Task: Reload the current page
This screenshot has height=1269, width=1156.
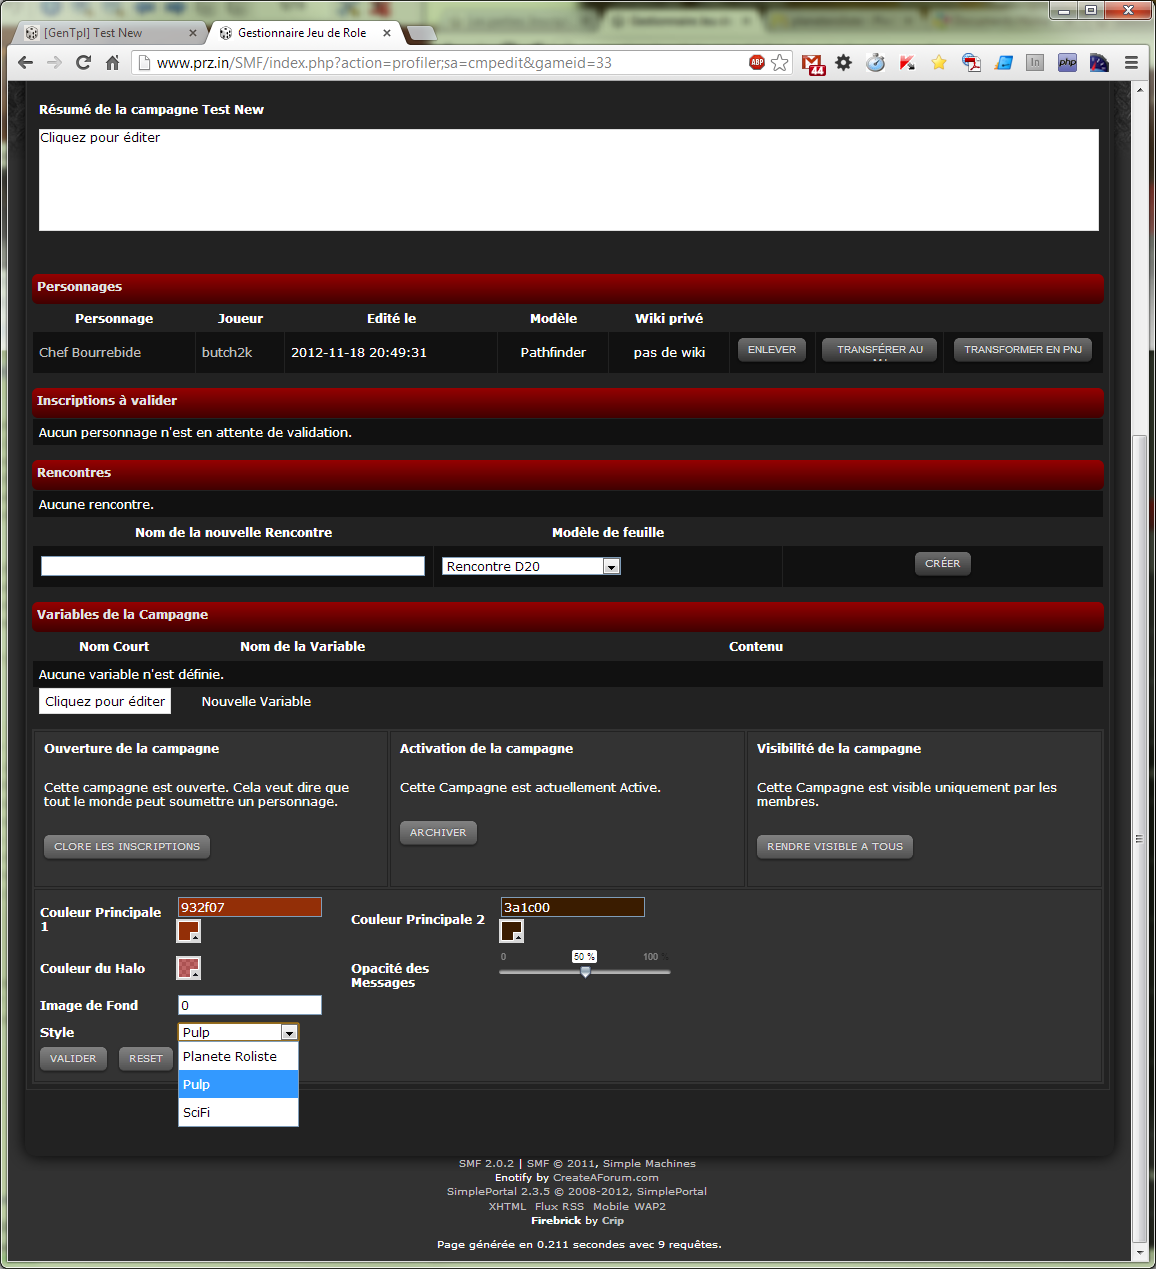Action: coord(84,62)
